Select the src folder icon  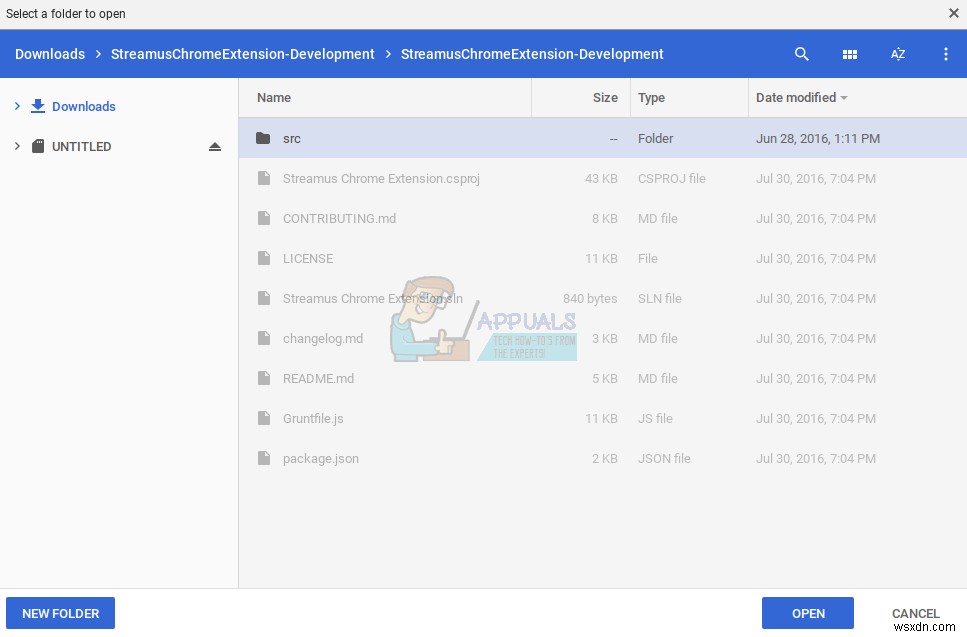pyautogui.click(x=263, y=138)
